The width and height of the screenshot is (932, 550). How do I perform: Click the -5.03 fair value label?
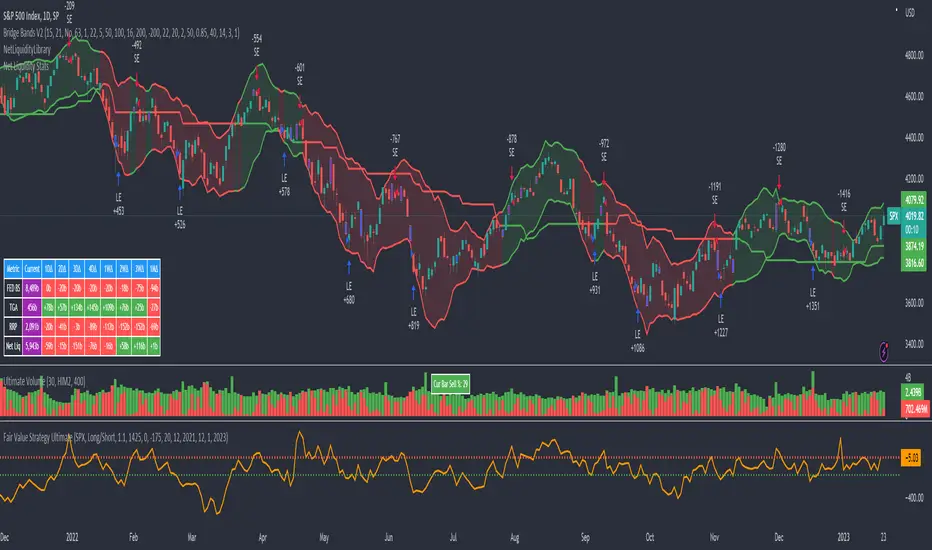[912, 457]
